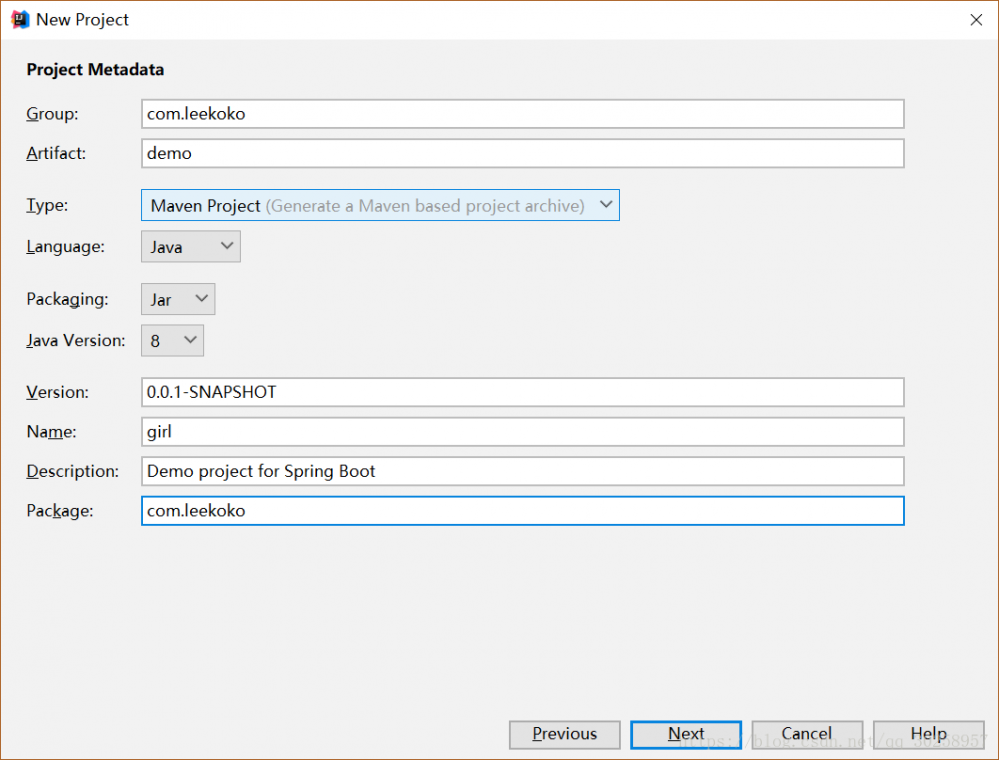This screenshot has width=999, height=760.
Task: Click the Description text field
Action: tap(522, 471)
